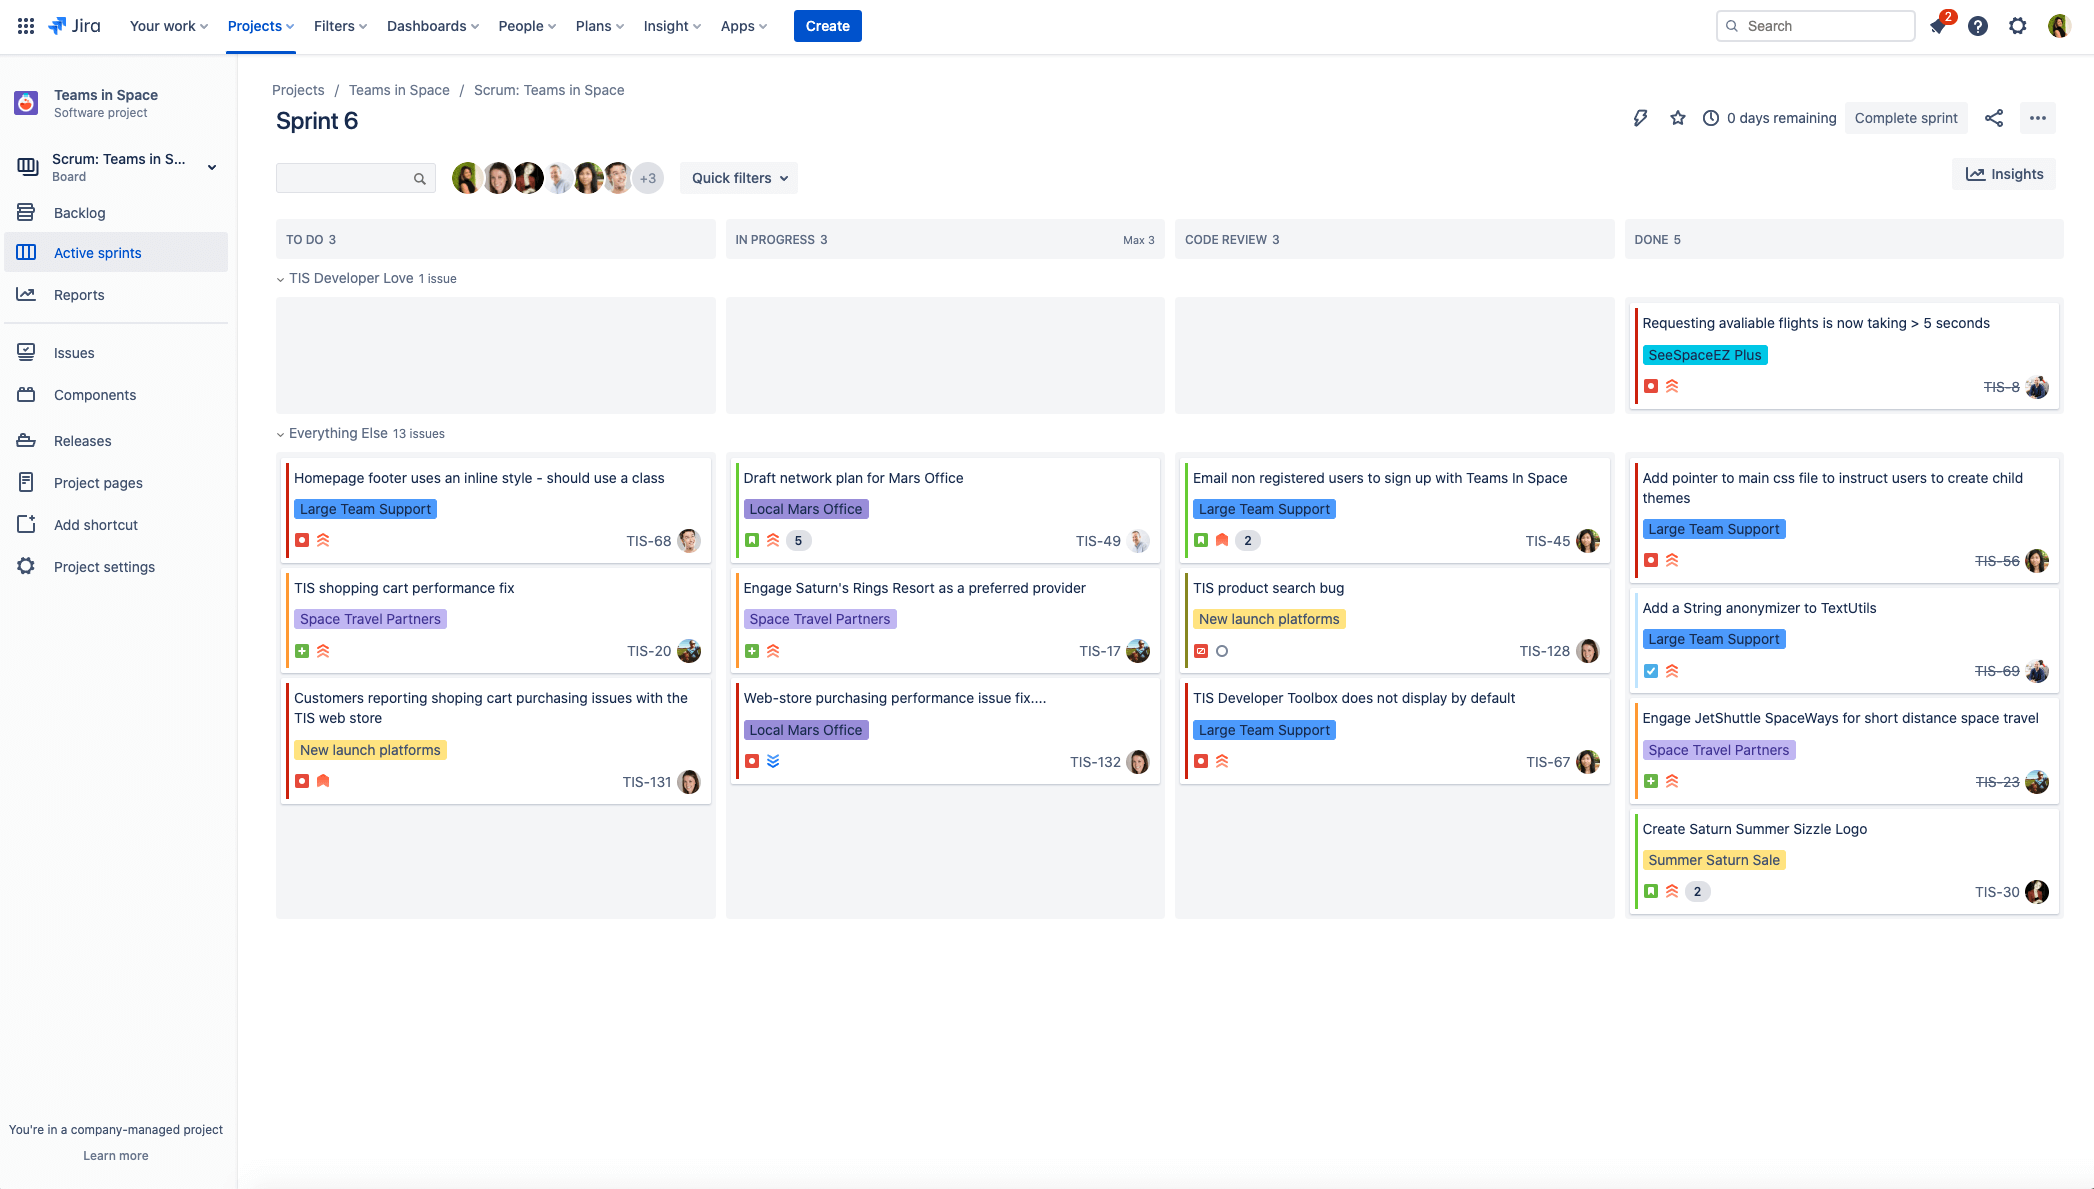2094x1189 pixels.
Task: Click team member avatar filter +3
Action: (649, 178)
